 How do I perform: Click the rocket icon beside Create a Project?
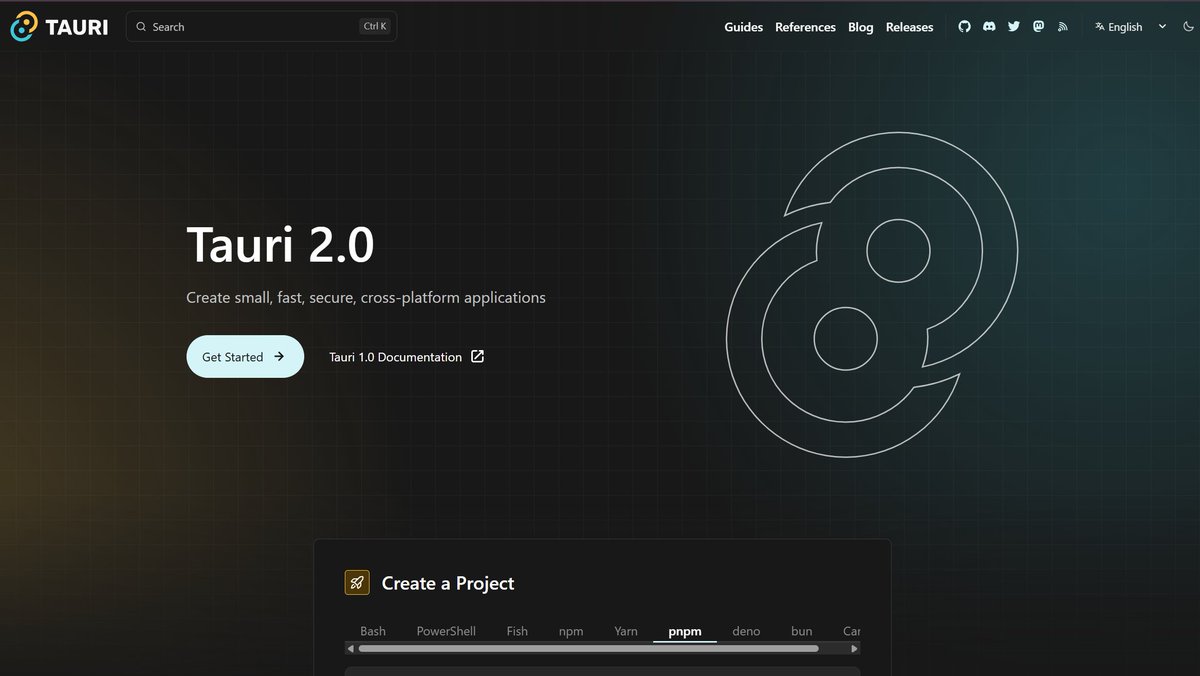click(x=357, y=583)
